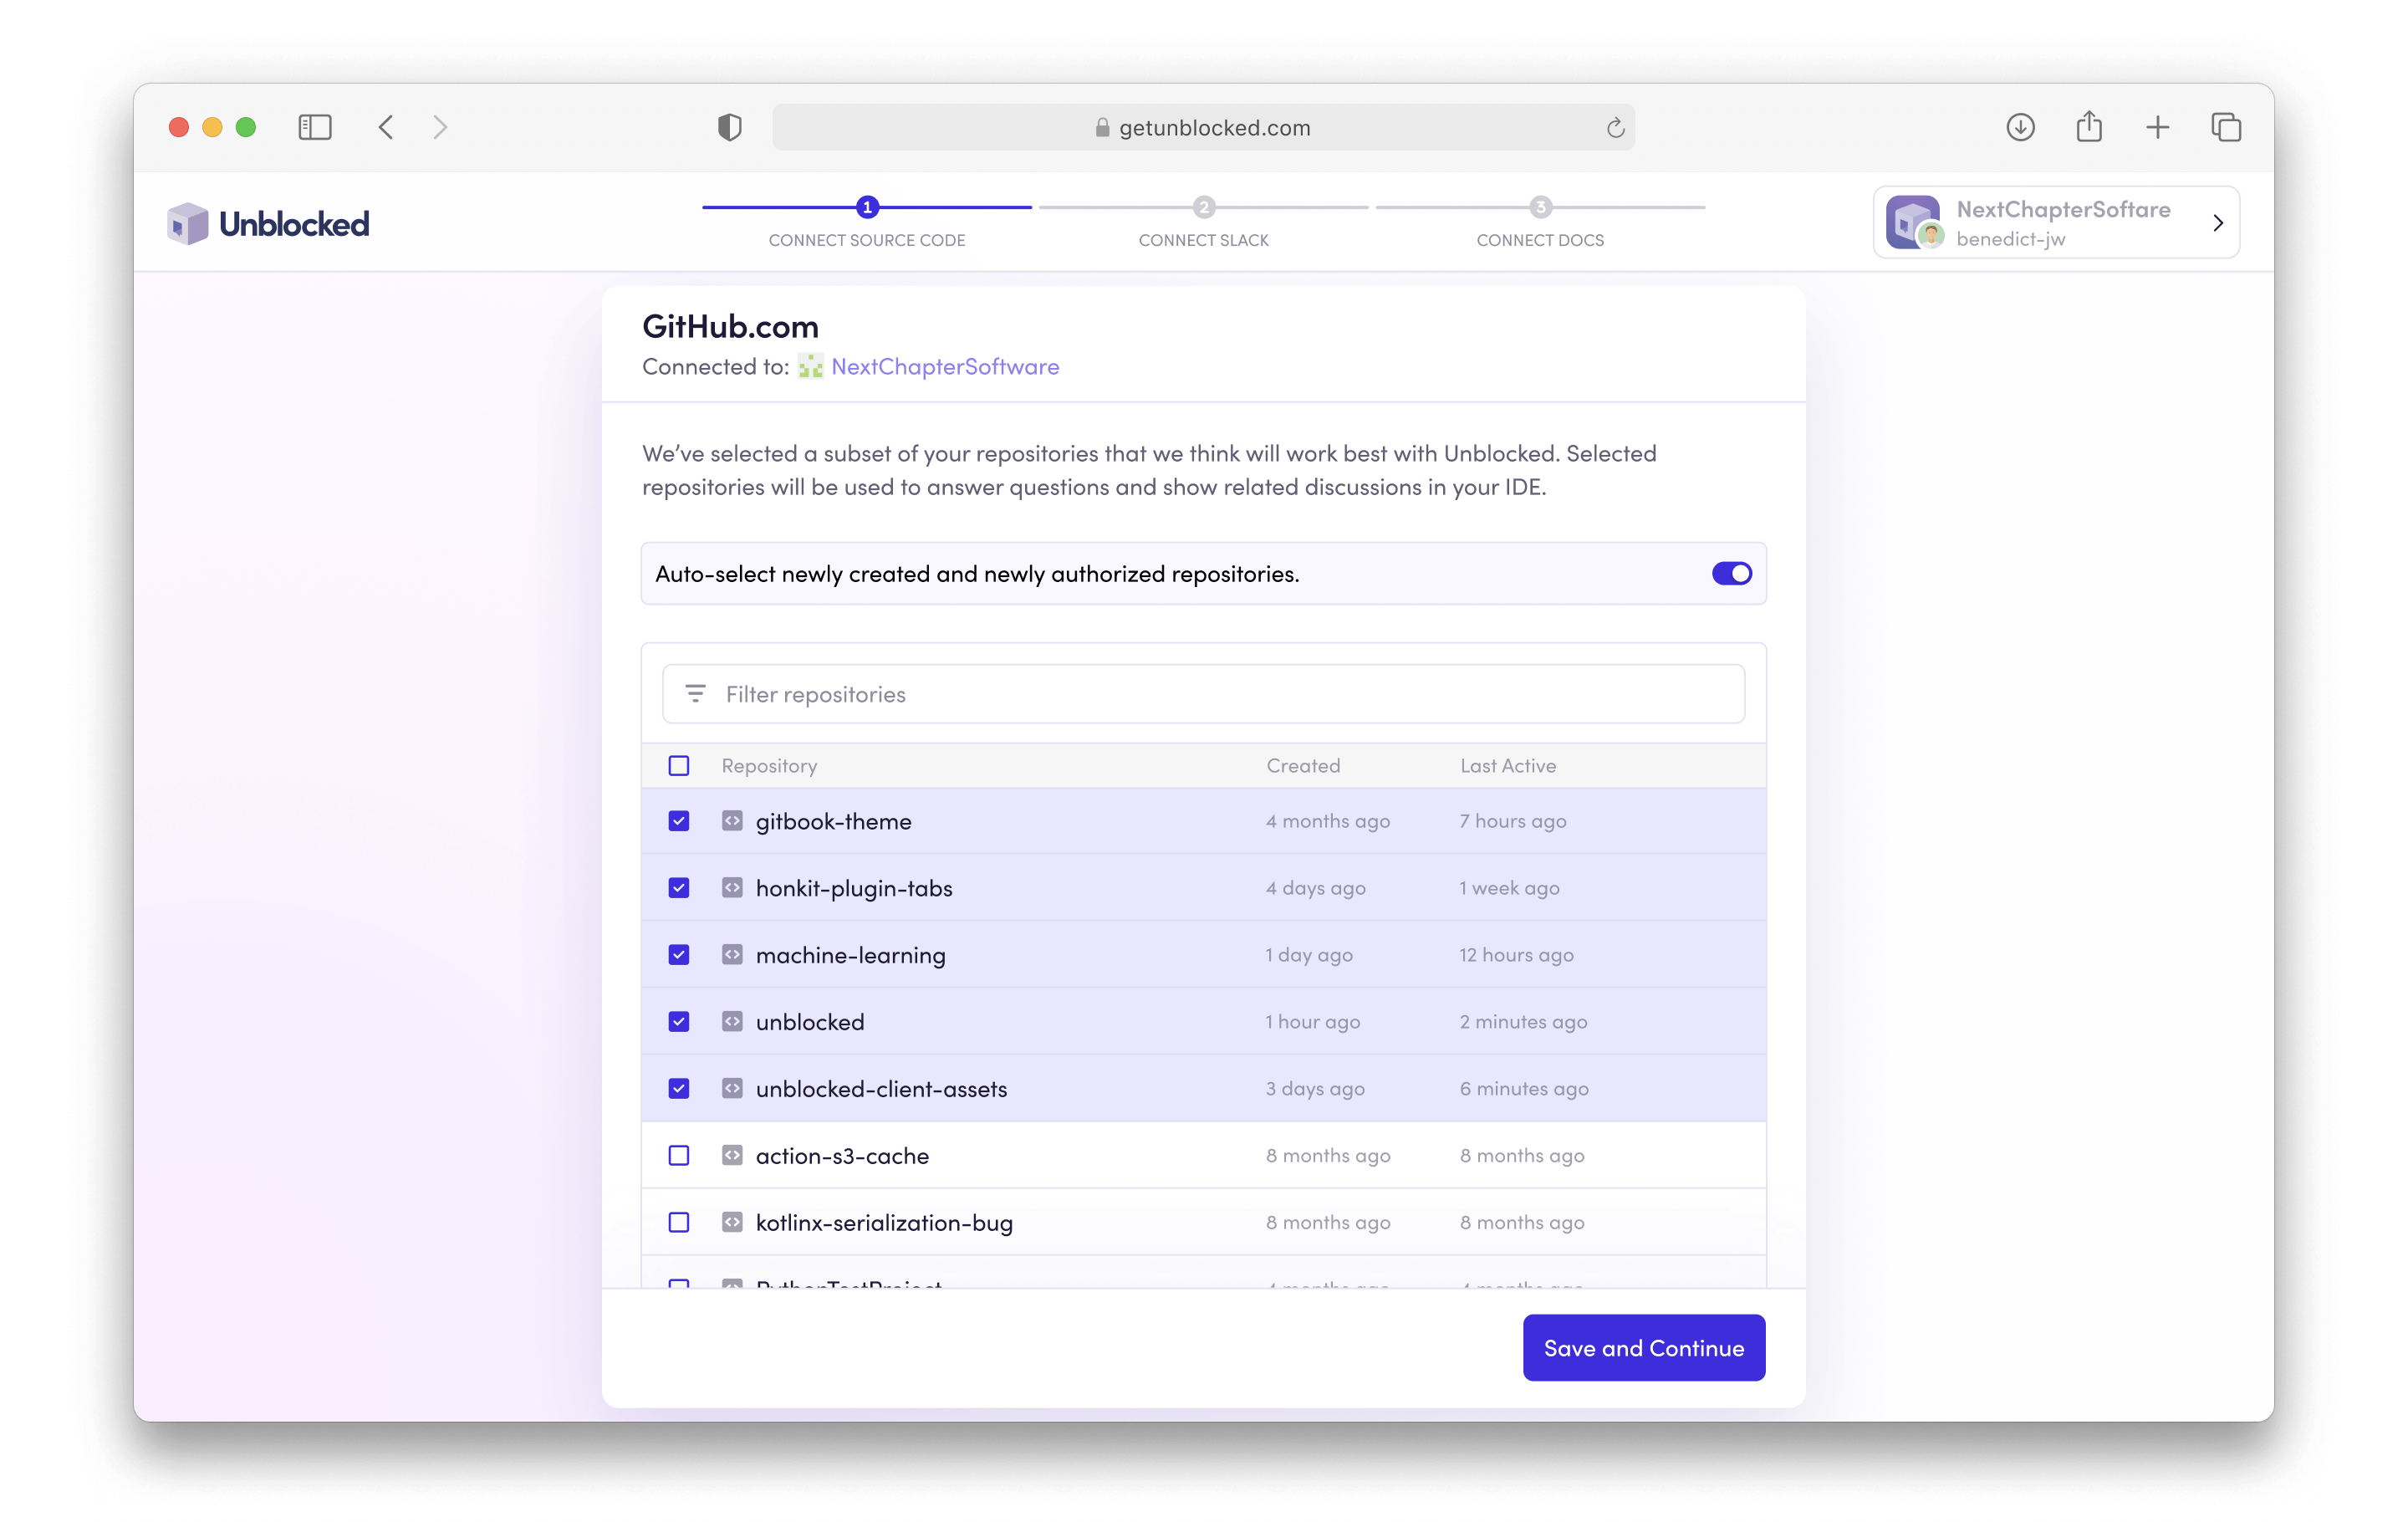Click getunblocked.com address bar
This screenshot has height=1522, width=2408.
(x=1203, y=127)
